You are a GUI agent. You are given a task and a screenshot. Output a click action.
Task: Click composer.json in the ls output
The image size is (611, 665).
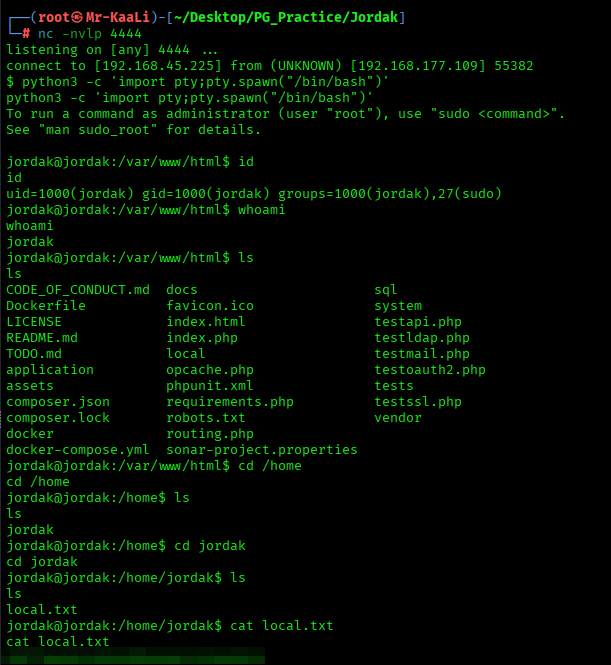click(58, 402)
